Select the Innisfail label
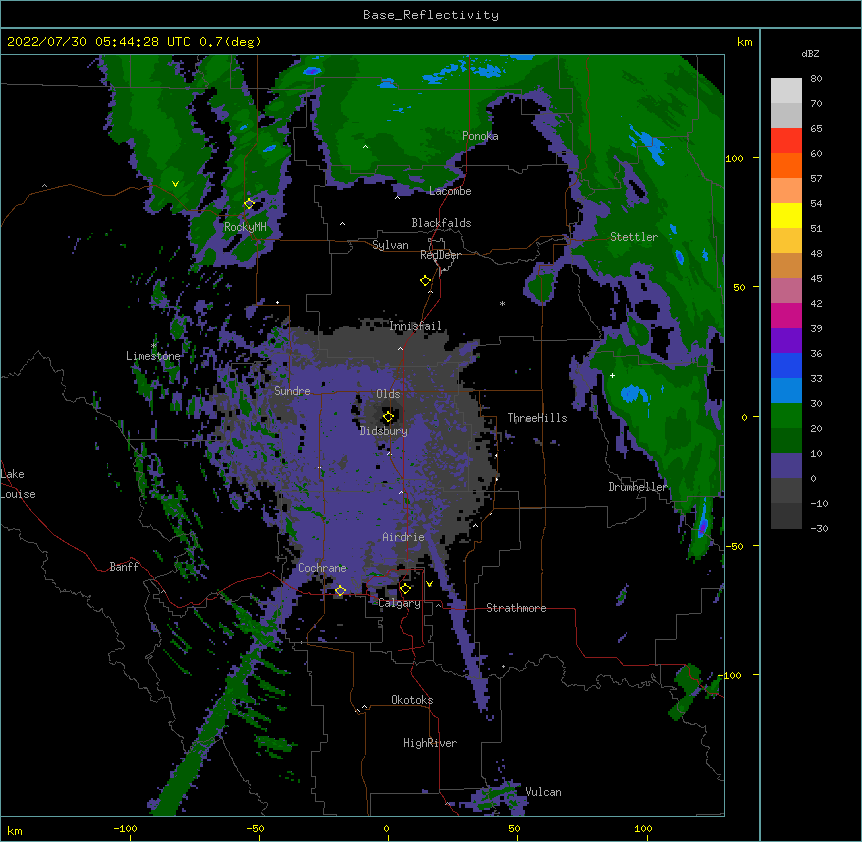862x842 pixels. pyautogui.click(x=415, y=326)
